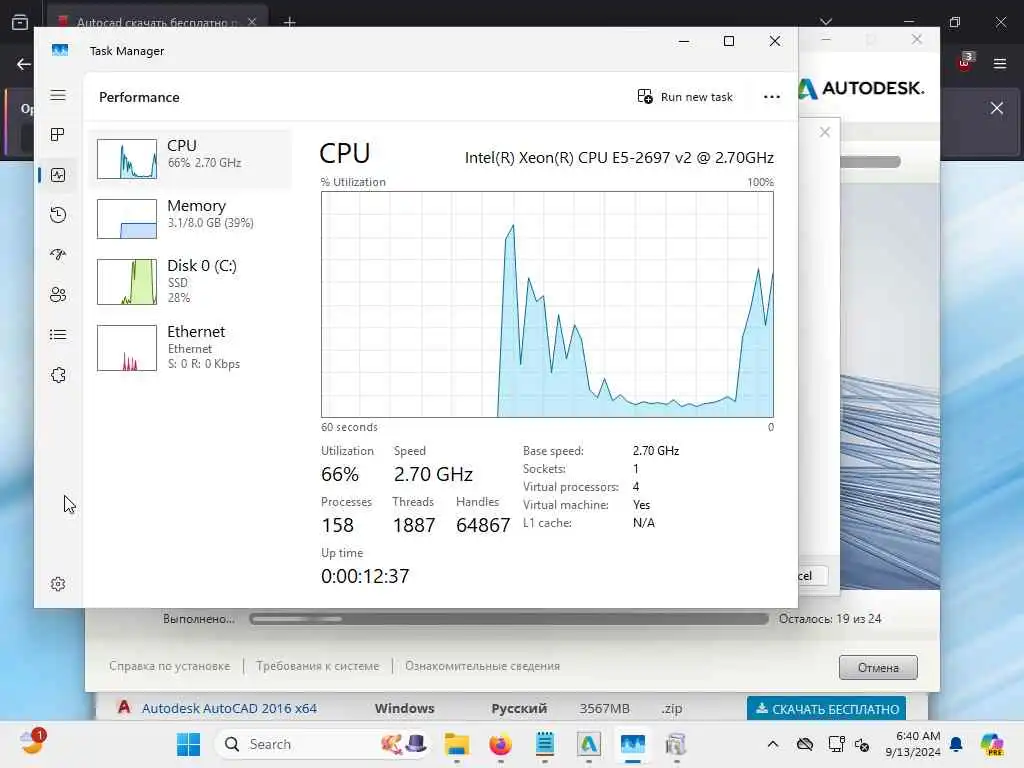Switch to Task Manager taskbar icon
Image resolution: width=1024 pixels, height=768 pixels.
point(633,744)
